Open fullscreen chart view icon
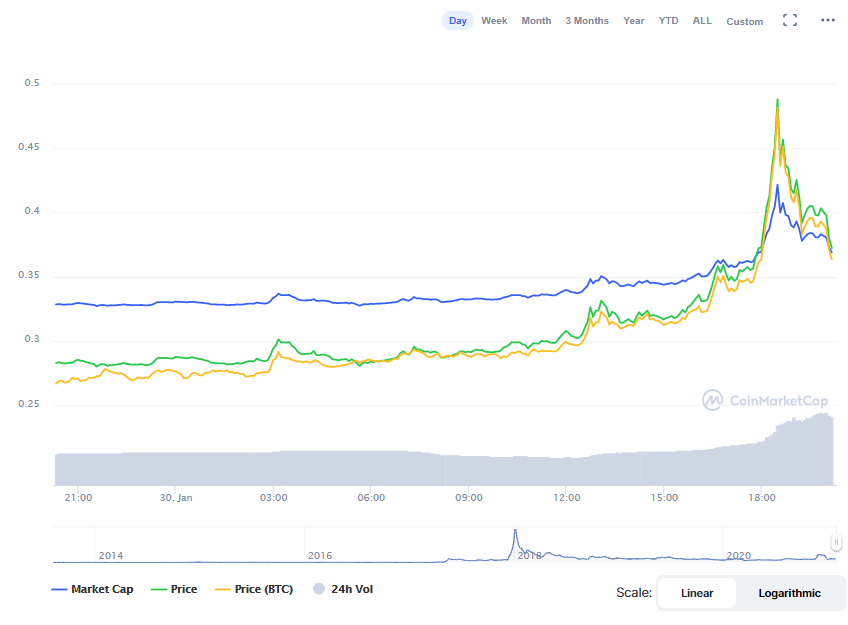Viewport: 848px width, 625px height. [x=790, y=20]
